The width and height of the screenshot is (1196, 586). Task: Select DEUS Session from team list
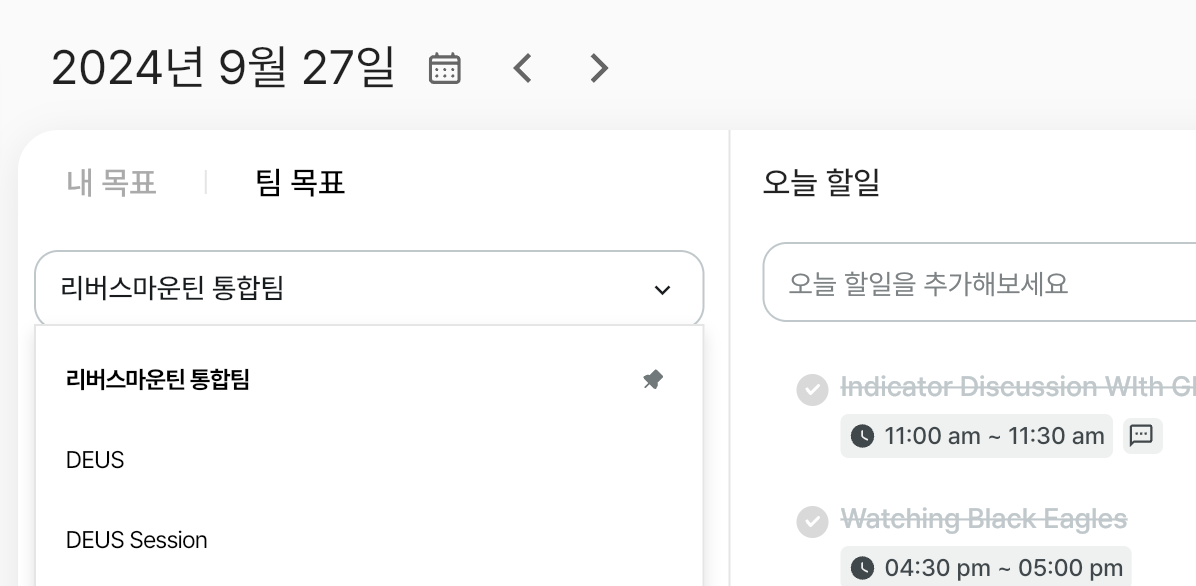[137, 540]
